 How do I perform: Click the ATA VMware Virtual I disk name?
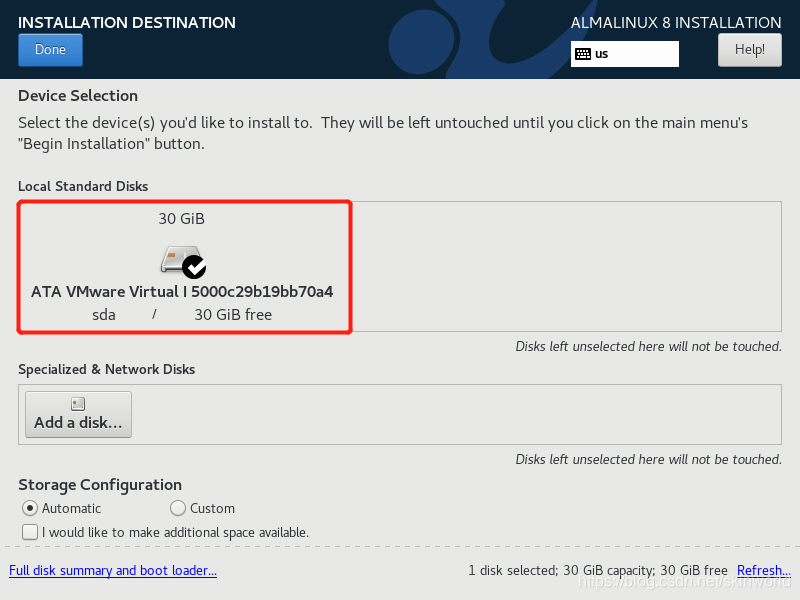point(182,291)
